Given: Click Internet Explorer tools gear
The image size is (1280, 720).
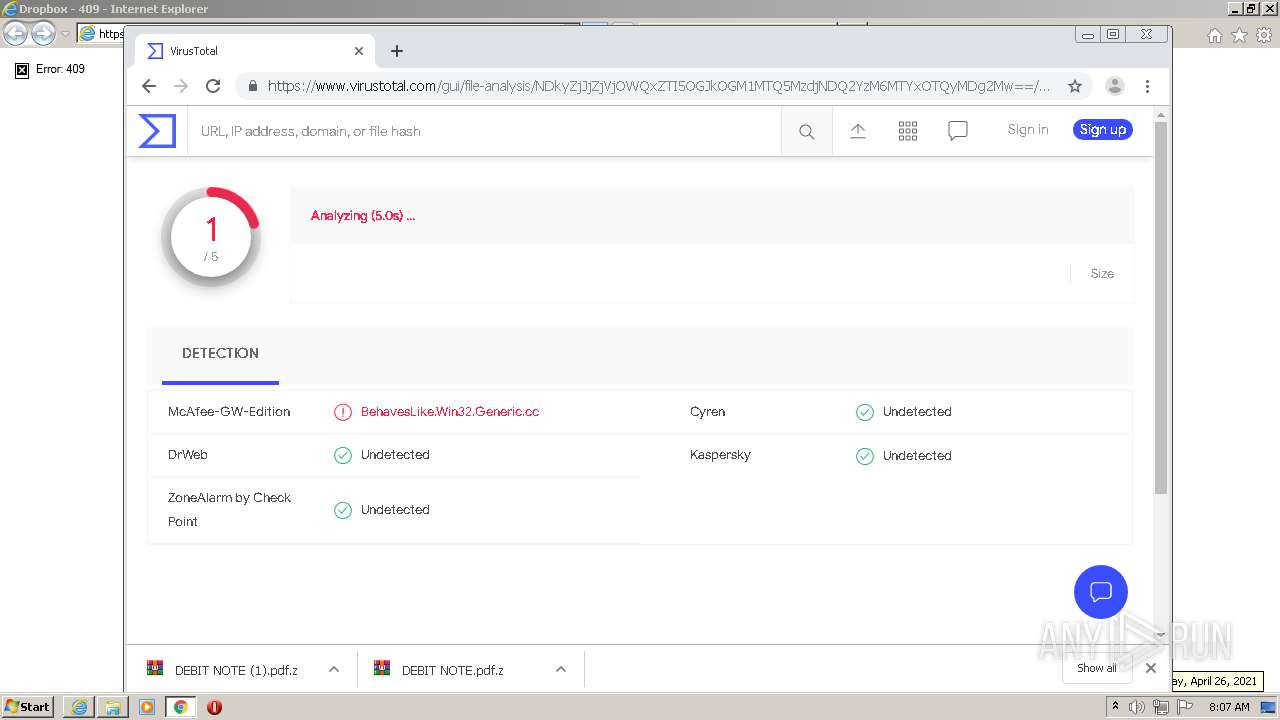Looking at the screenshot, I should [x=1264, y=35].
